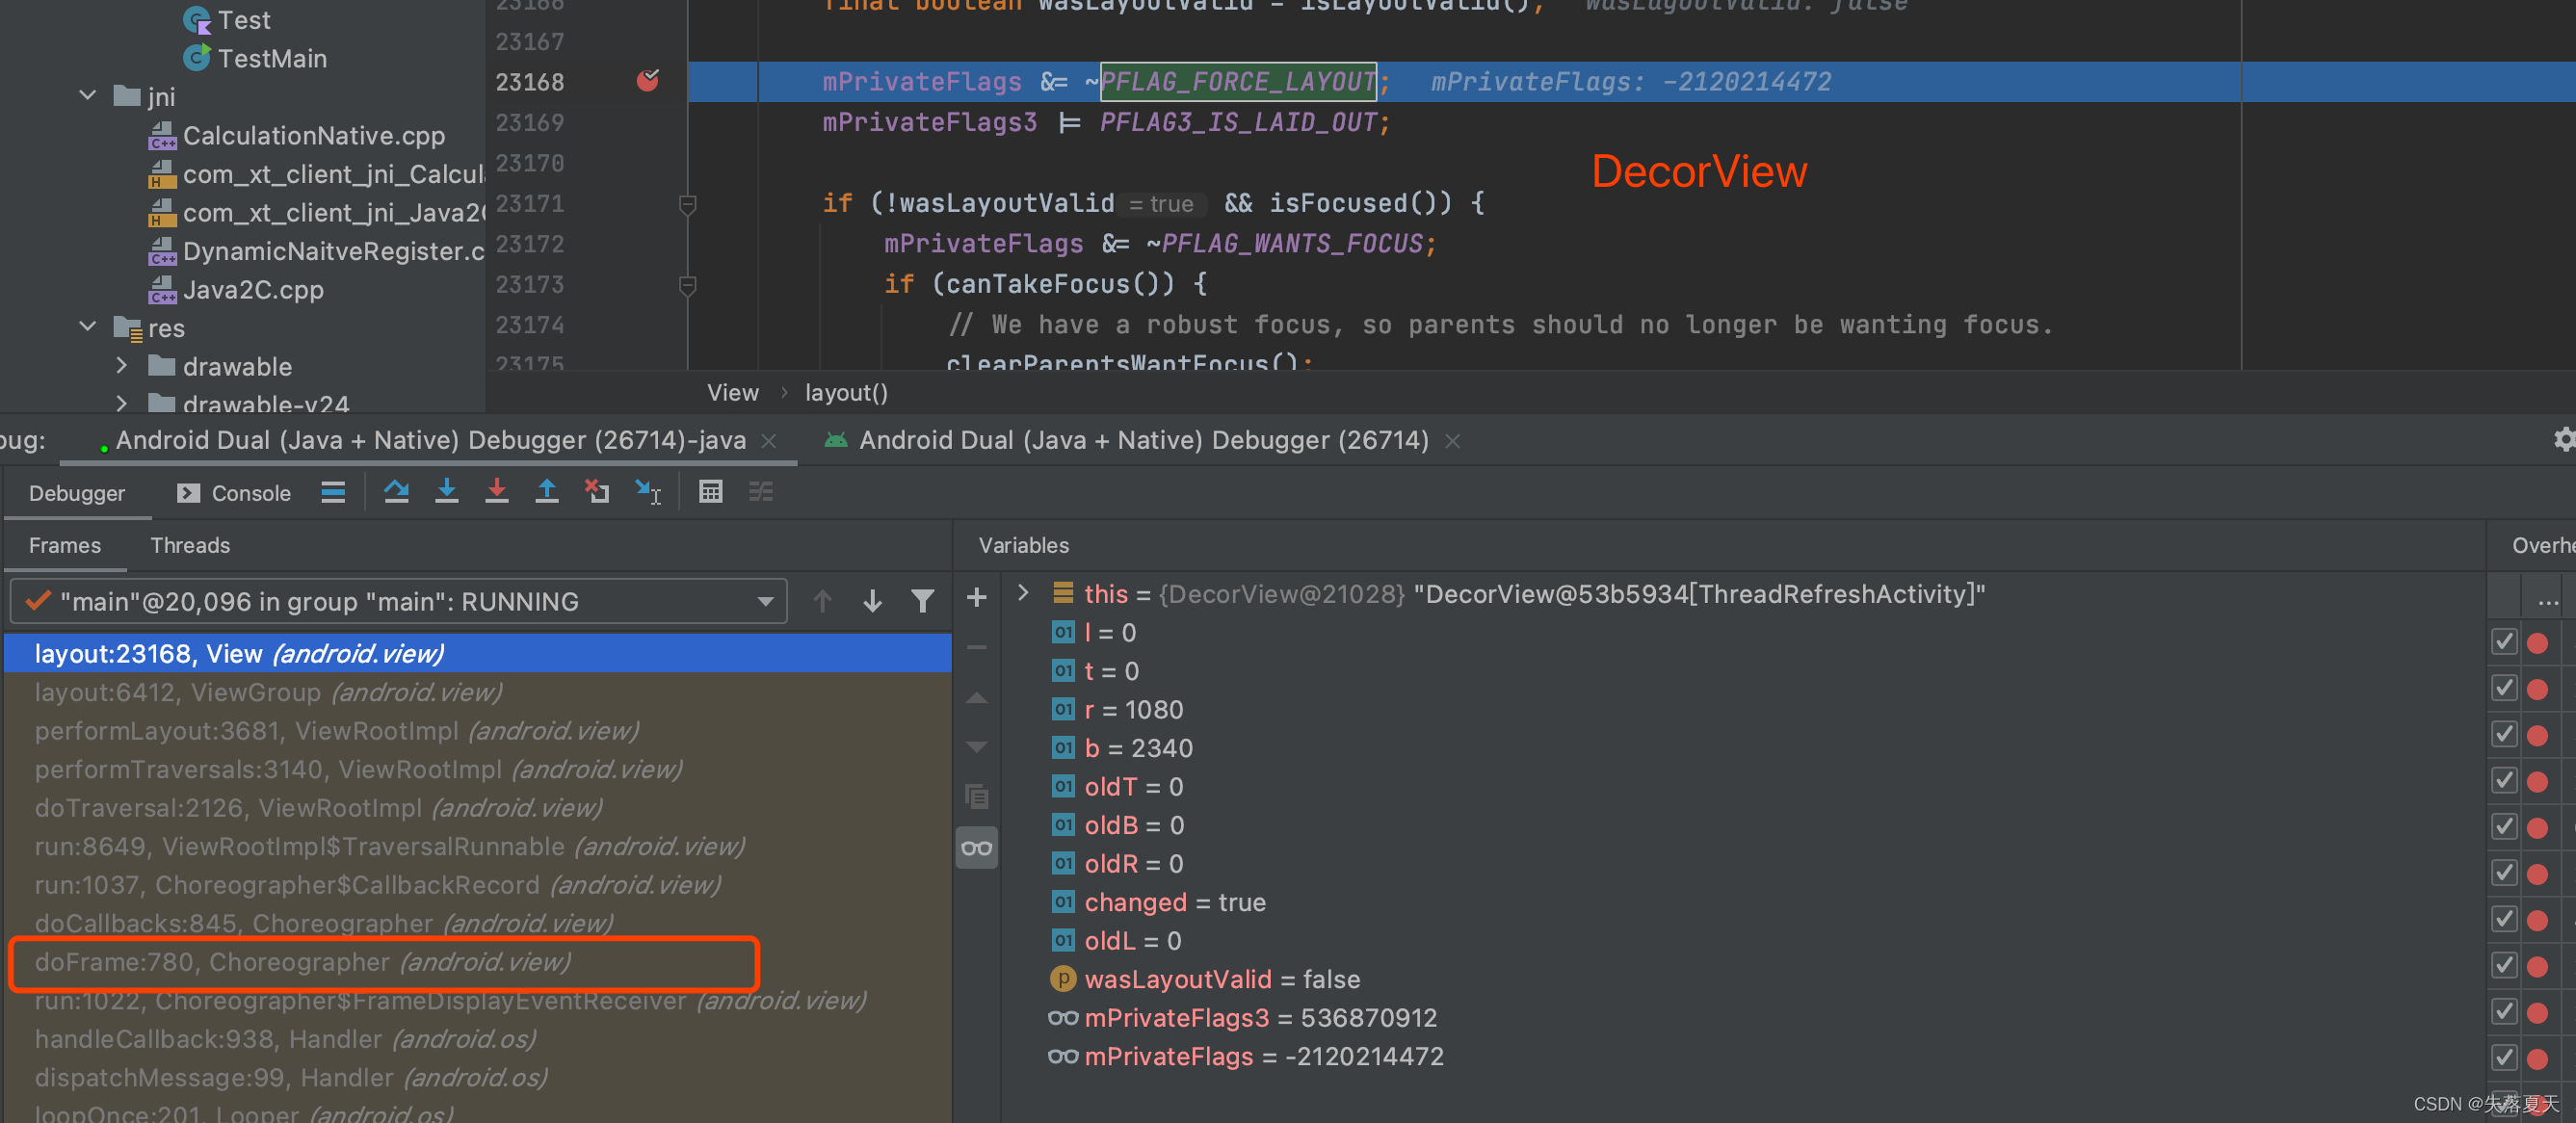Click the Layout Settings lines icon beside Console
The width and height of the screenshot is (2576, 1123).
tap(333, 492)
